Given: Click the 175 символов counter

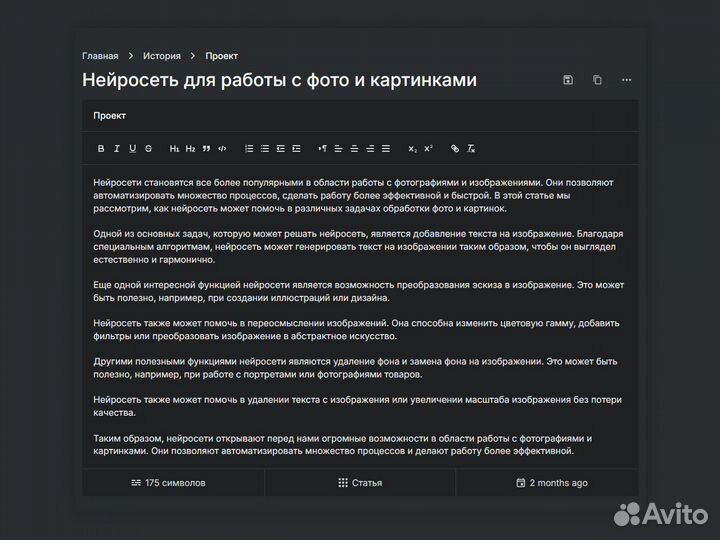Looking at the screenshot, I should coord(168,483).
